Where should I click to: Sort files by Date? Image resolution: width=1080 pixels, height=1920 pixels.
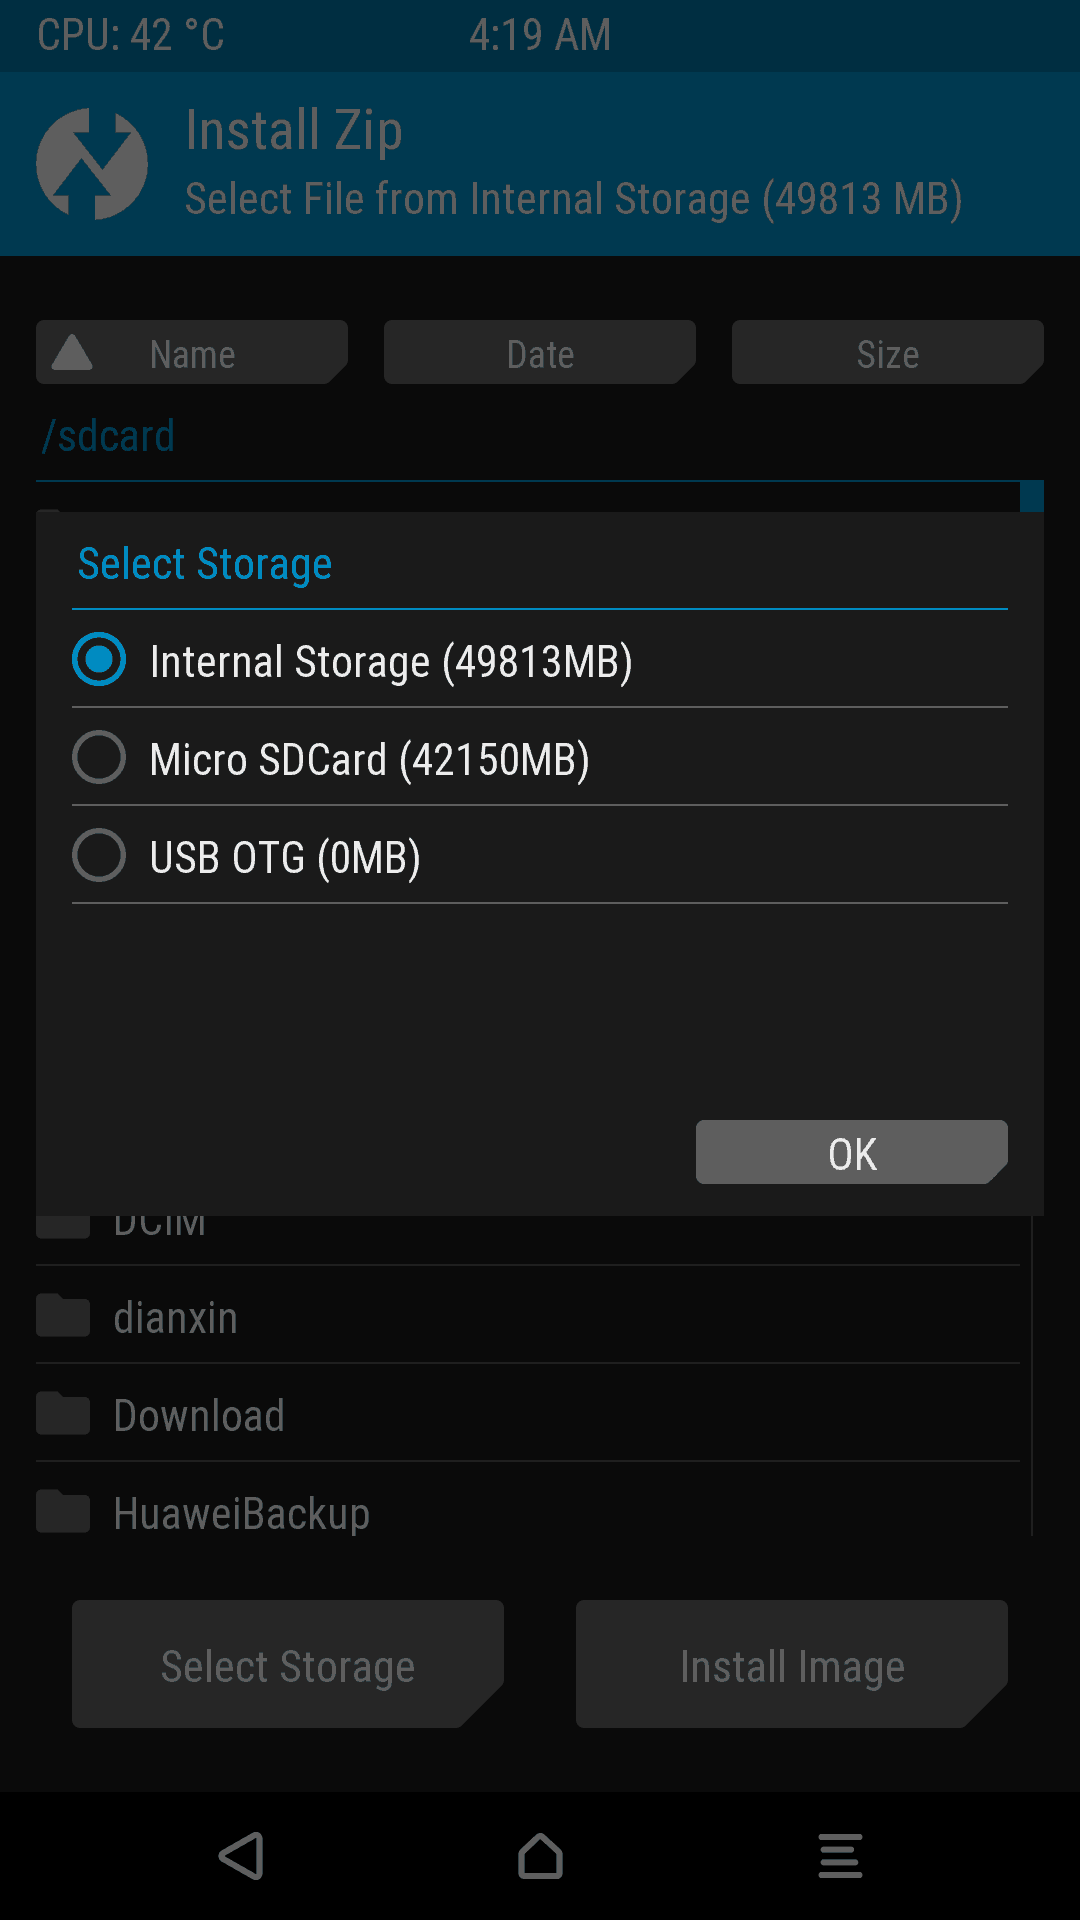(x=540, y=352)
